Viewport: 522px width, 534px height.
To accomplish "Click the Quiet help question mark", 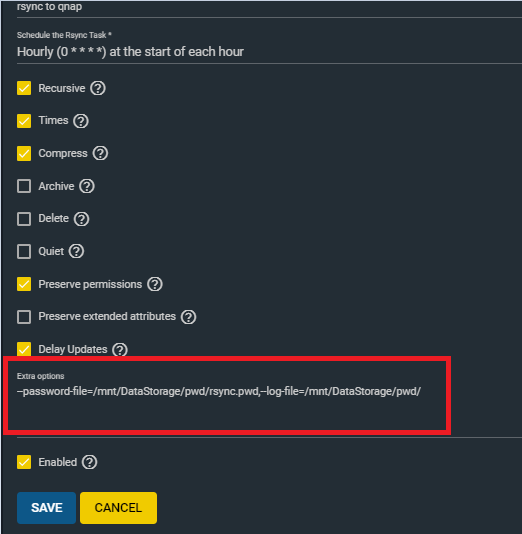I will (x=76, y=251).
